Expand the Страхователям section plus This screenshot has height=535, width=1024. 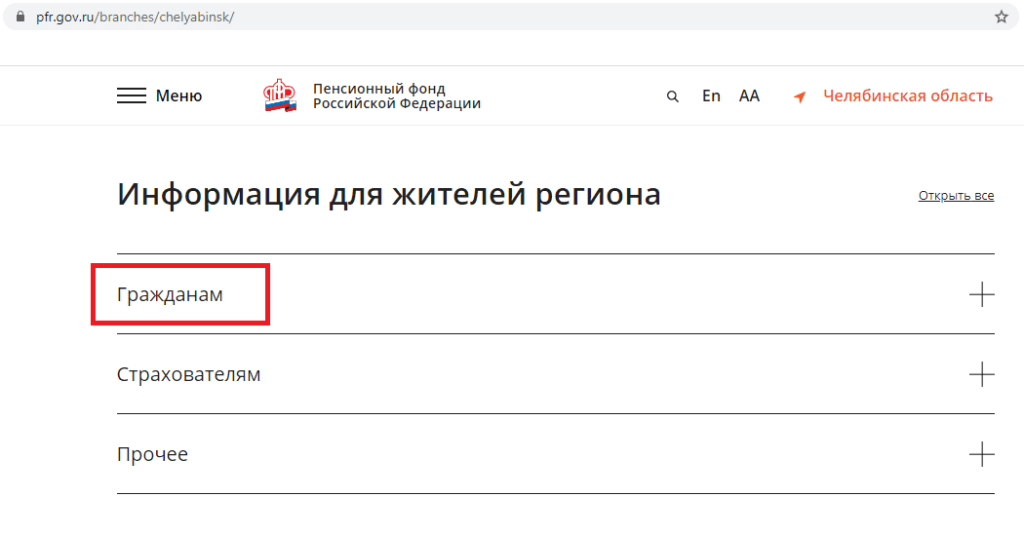coord(982,374)
